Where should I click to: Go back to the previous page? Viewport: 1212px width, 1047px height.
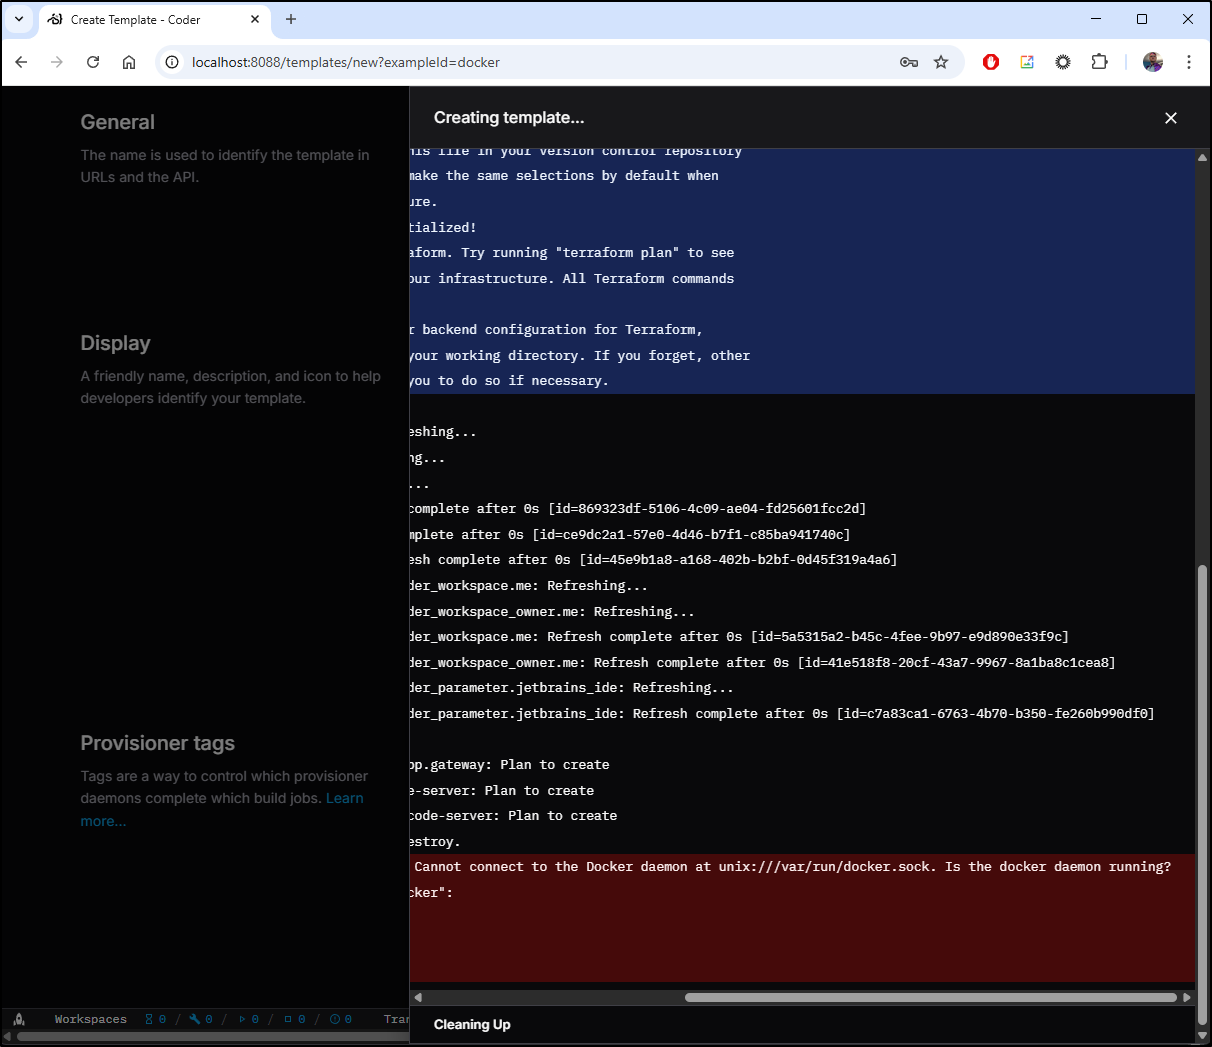pos(21,62)
